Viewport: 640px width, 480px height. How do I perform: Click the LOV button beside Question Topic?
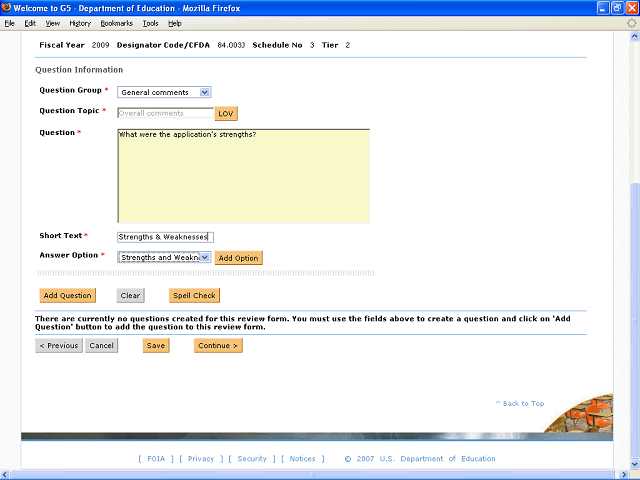pyautogui.click(x=226, y=113)
